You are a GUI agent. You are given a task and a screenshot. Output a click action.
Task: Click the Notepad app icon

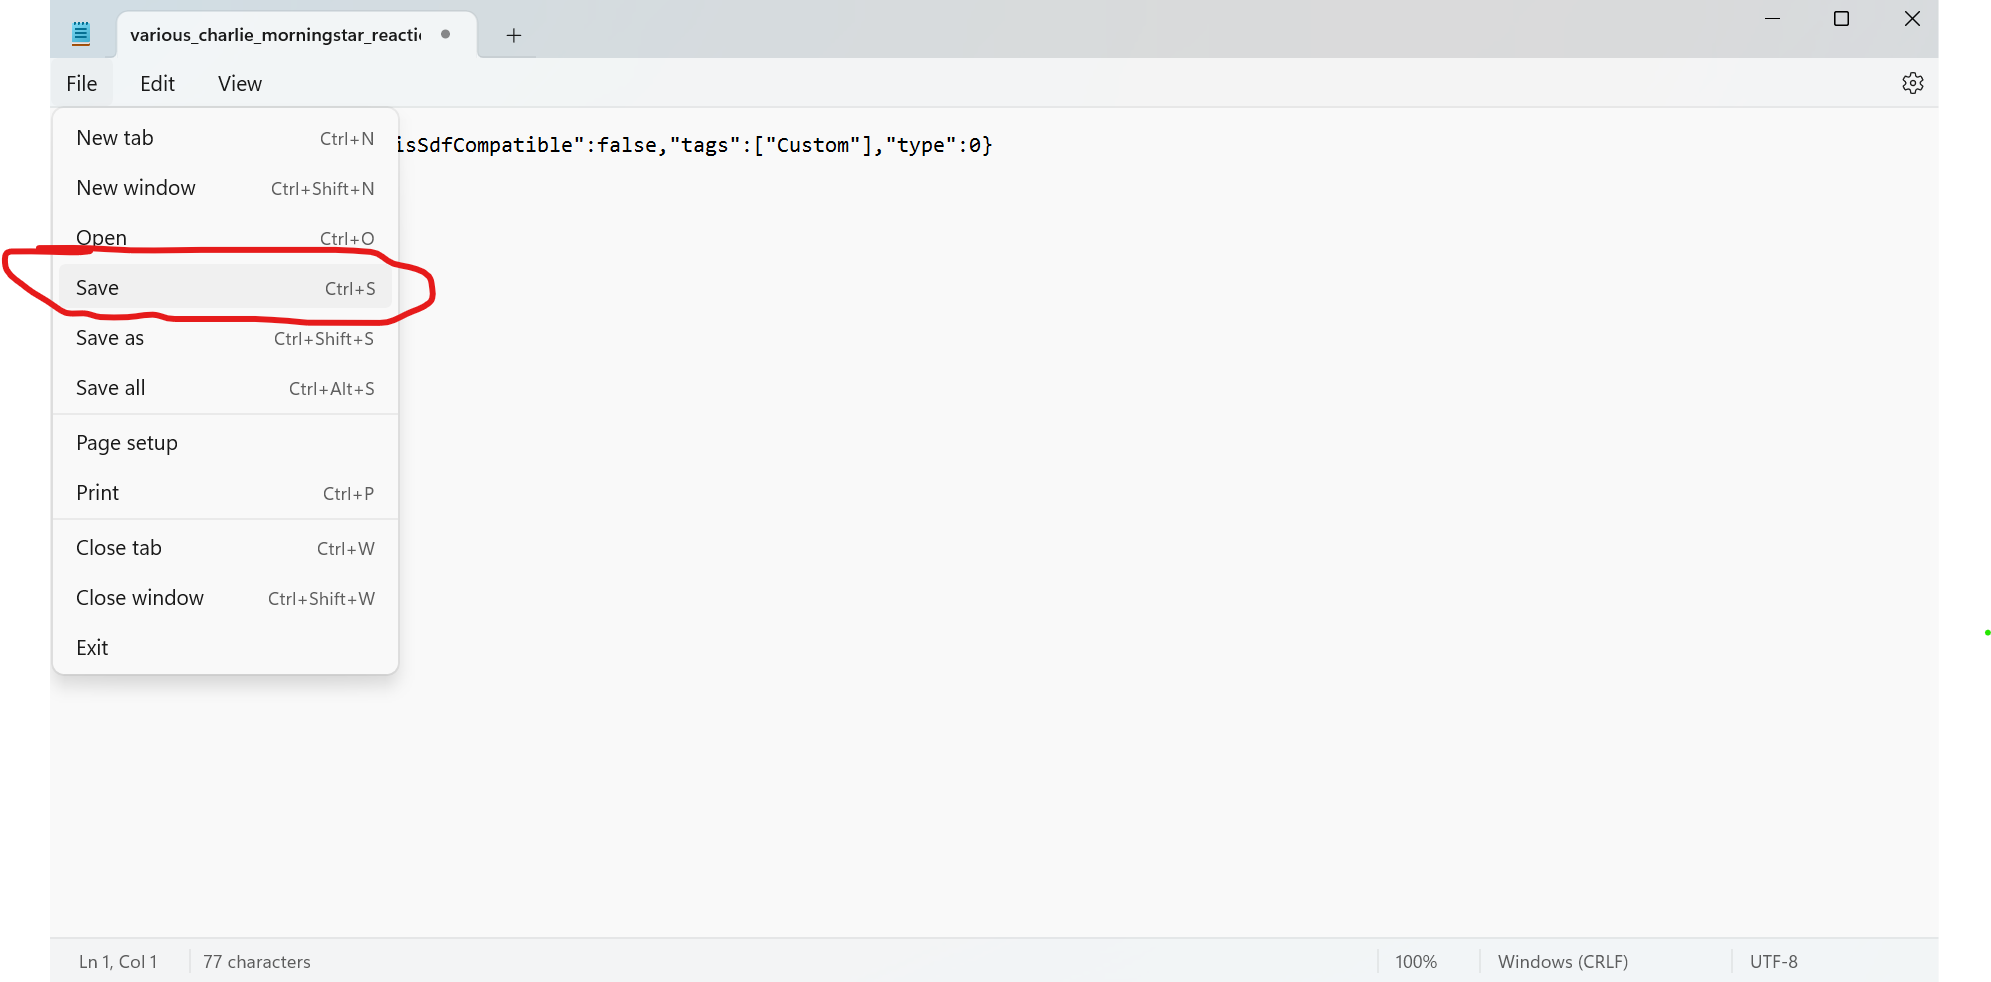click(81, 34)
